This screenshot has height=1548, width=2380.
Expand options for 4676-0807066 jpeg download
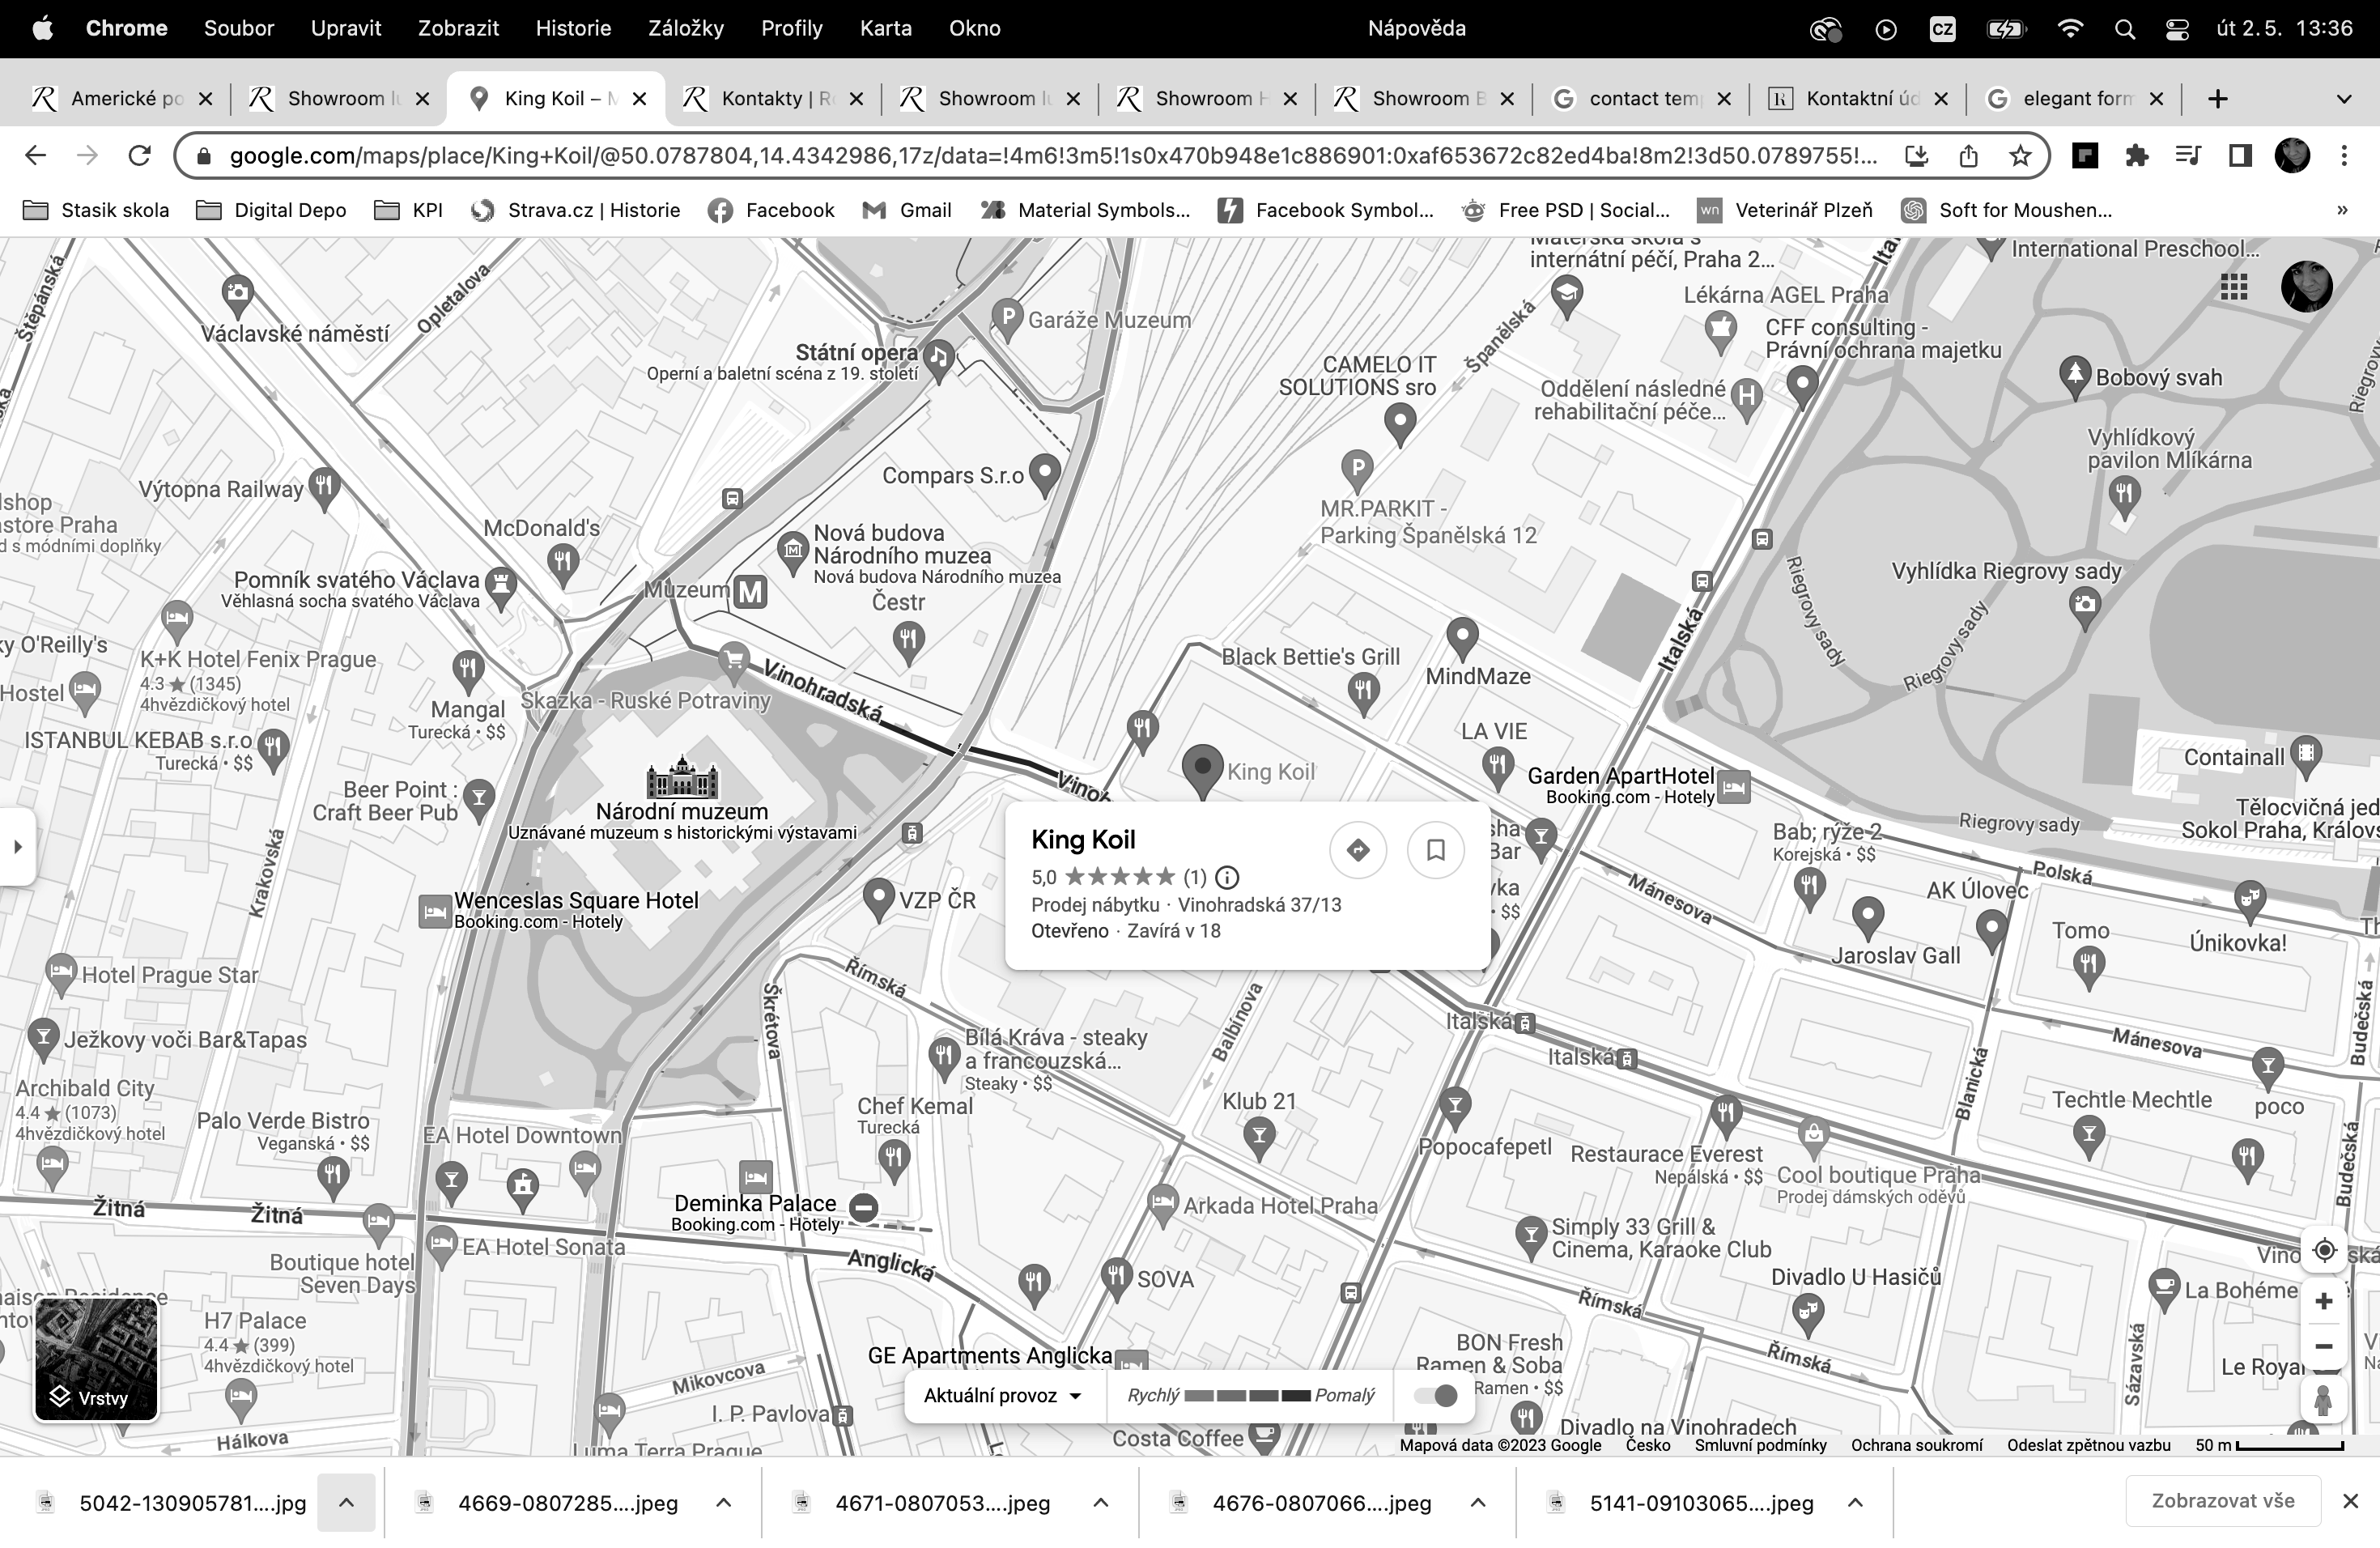coord(1478,1502)
